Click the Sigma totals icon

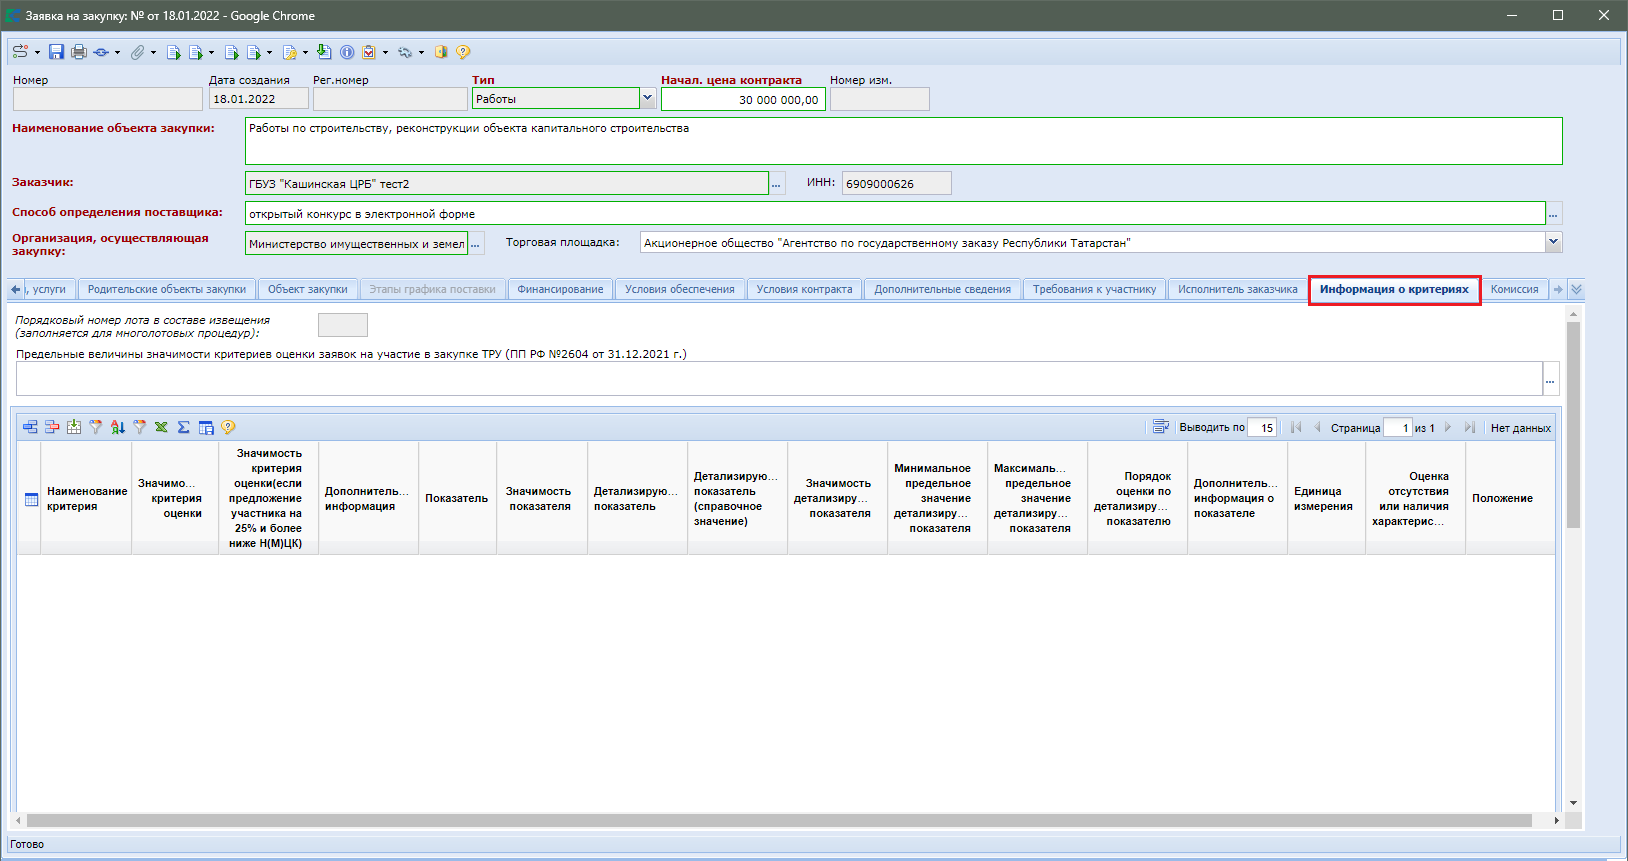click(183, 427)
